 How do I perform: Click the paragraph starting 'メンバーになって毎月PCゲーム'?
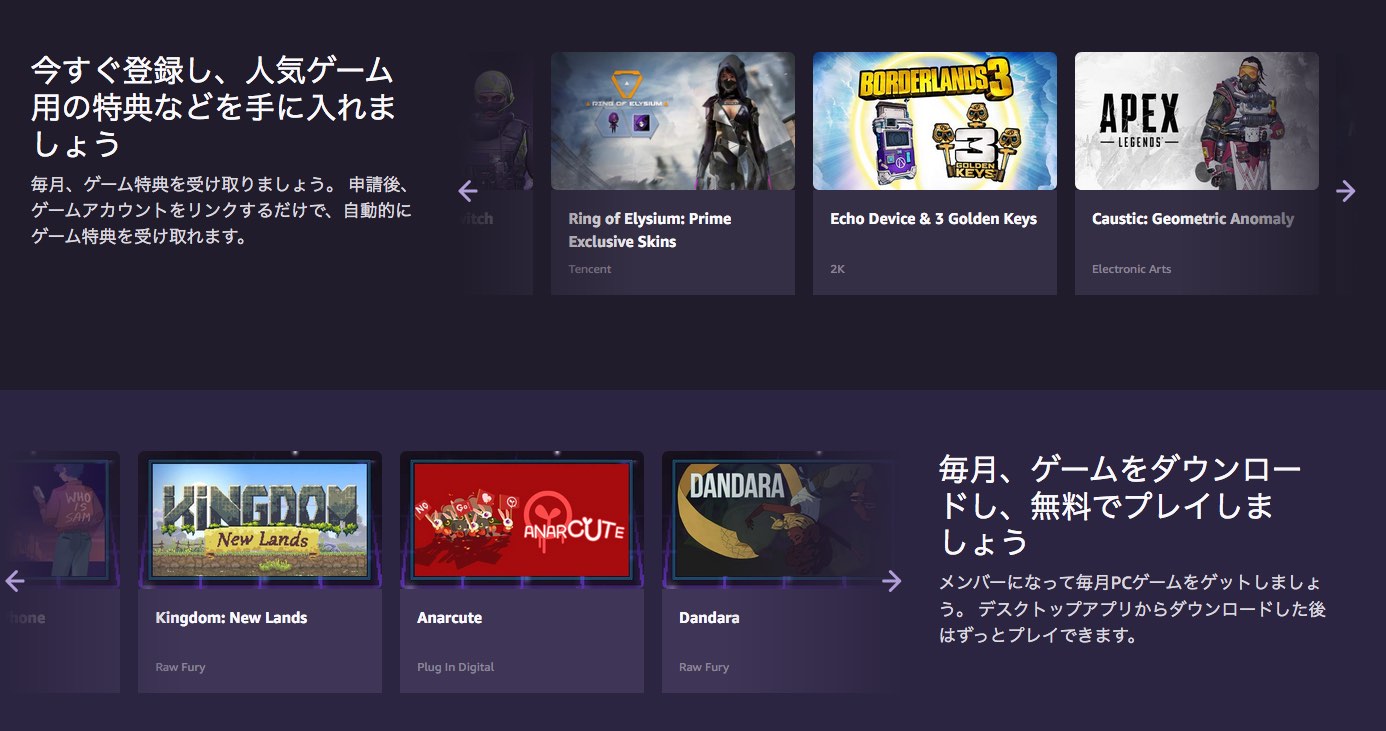[x=1133, y=608]
